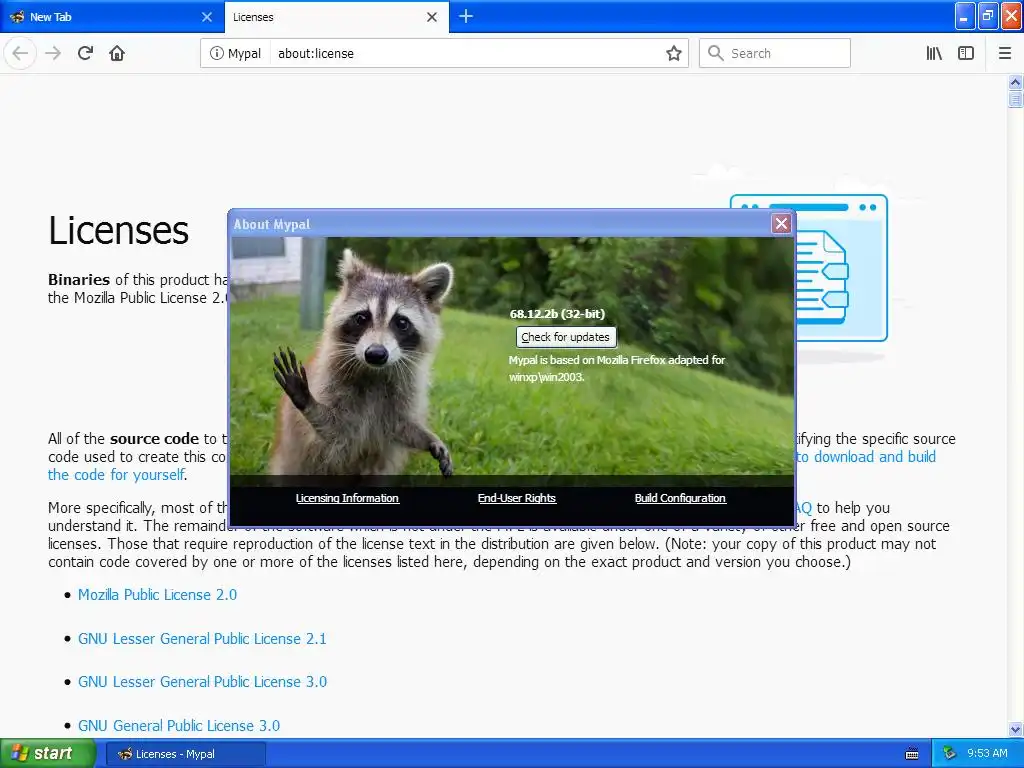Viewport: 1024px width, 768px height.
Task: Click the page scrollbar down arrow
Action: 1015,729
